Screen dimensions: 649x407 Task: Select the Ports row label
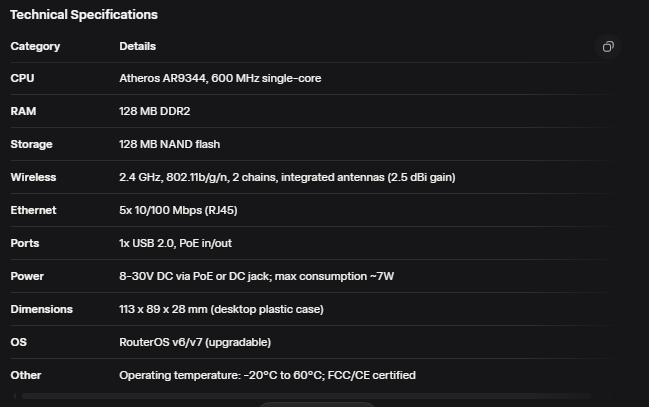(25, 243)
